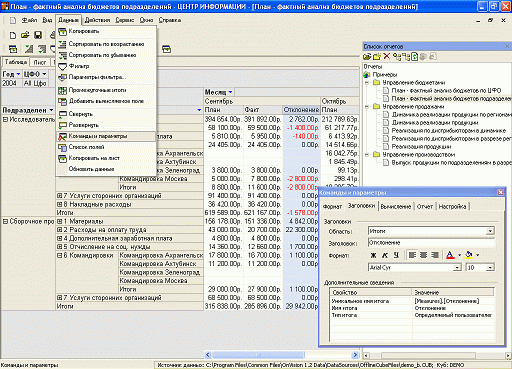Toggle Underline format button in dialog
The image size is (512, 369).
[x=396, y=255]
